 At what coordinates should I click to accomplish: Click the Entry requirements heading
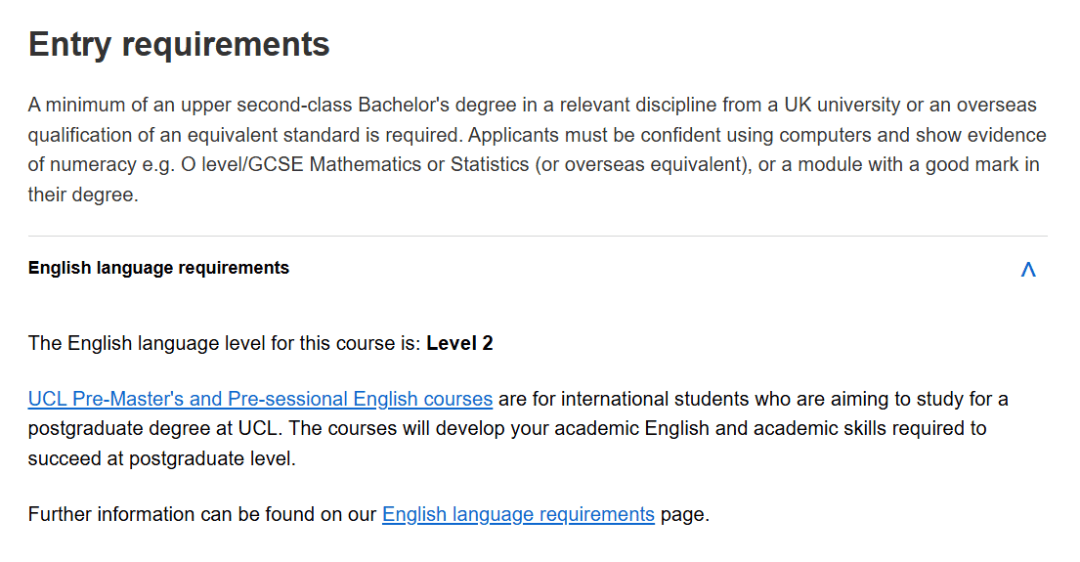[179, 45]
